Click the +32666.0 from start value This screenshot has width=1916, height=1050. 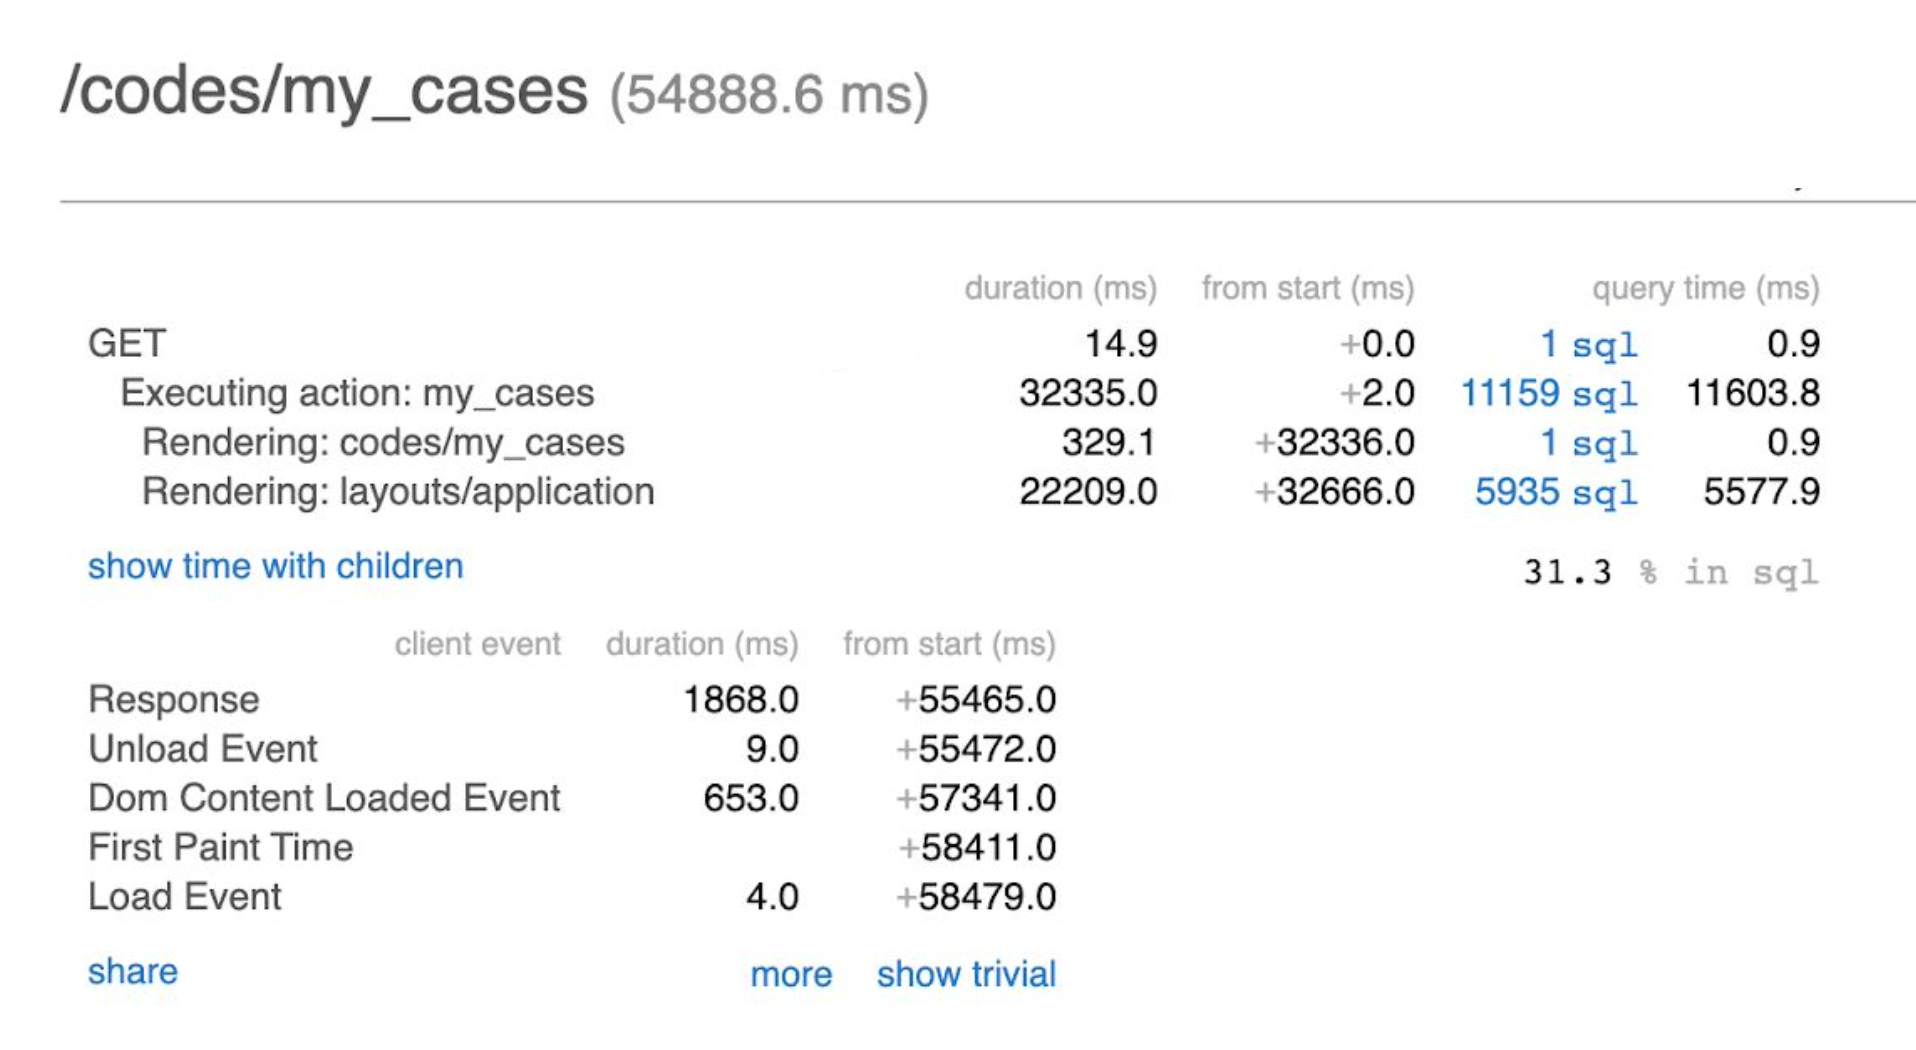coord(1335,492)
